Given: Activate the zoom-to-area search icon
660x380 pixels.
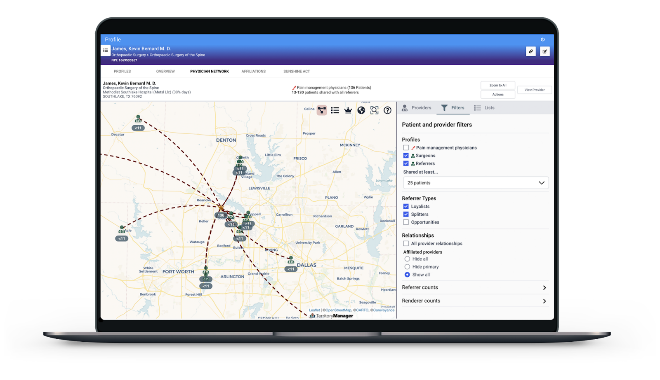Looking at the screenshot, I should pos(374,110).
